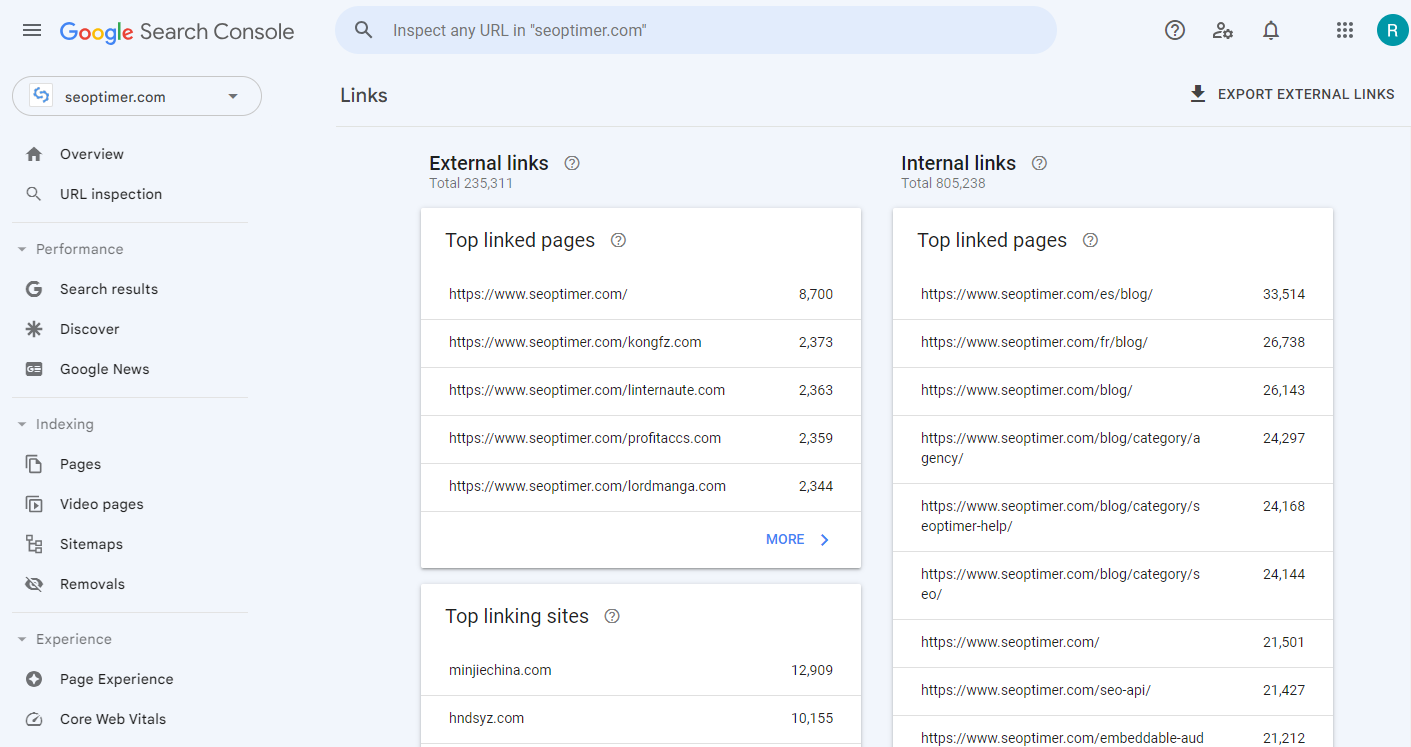Screen dimensions: 1411x747
Task: Open the hamburger main menu
Action: pos(32,30)
